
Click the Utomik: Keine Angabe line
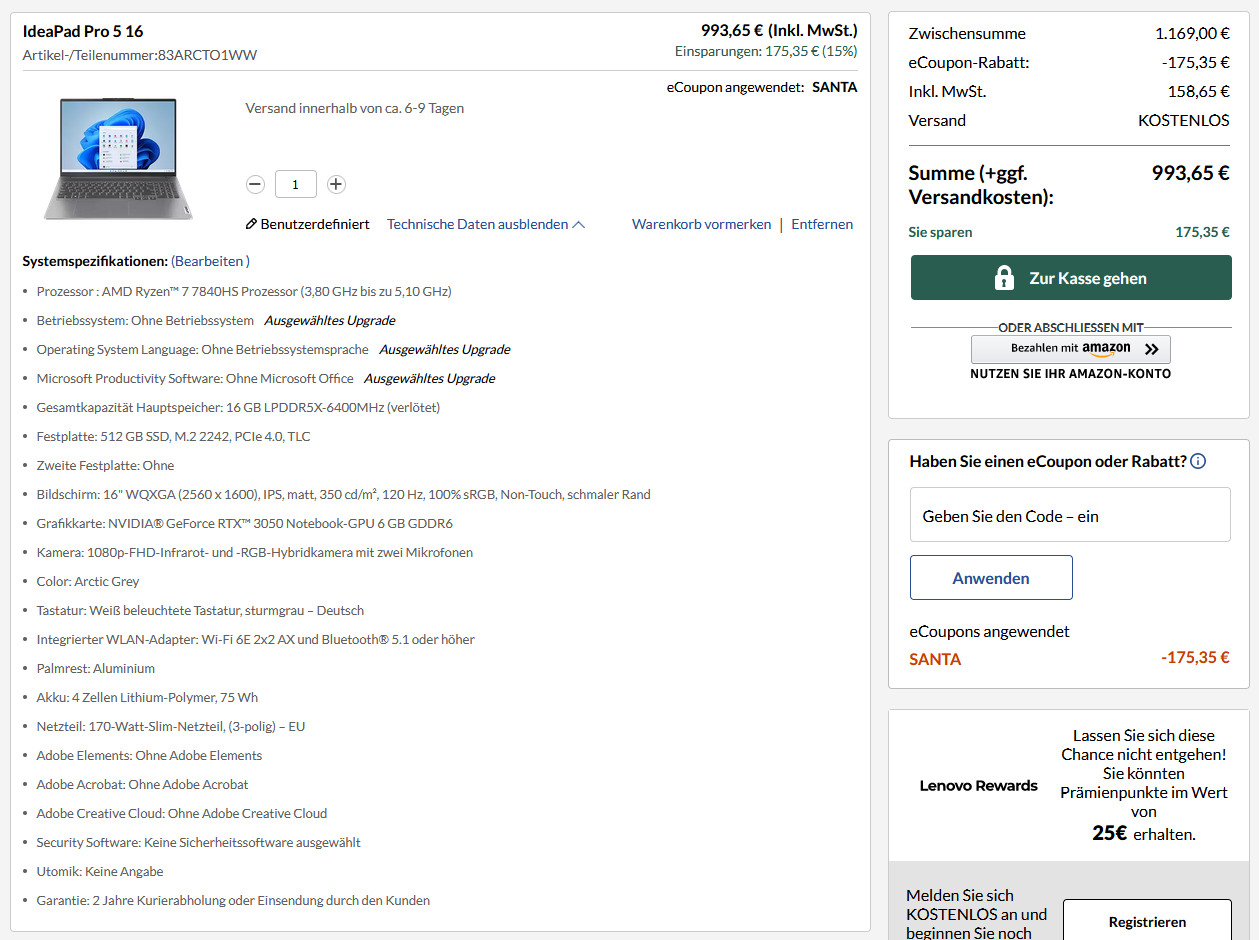tap(100, 871)
